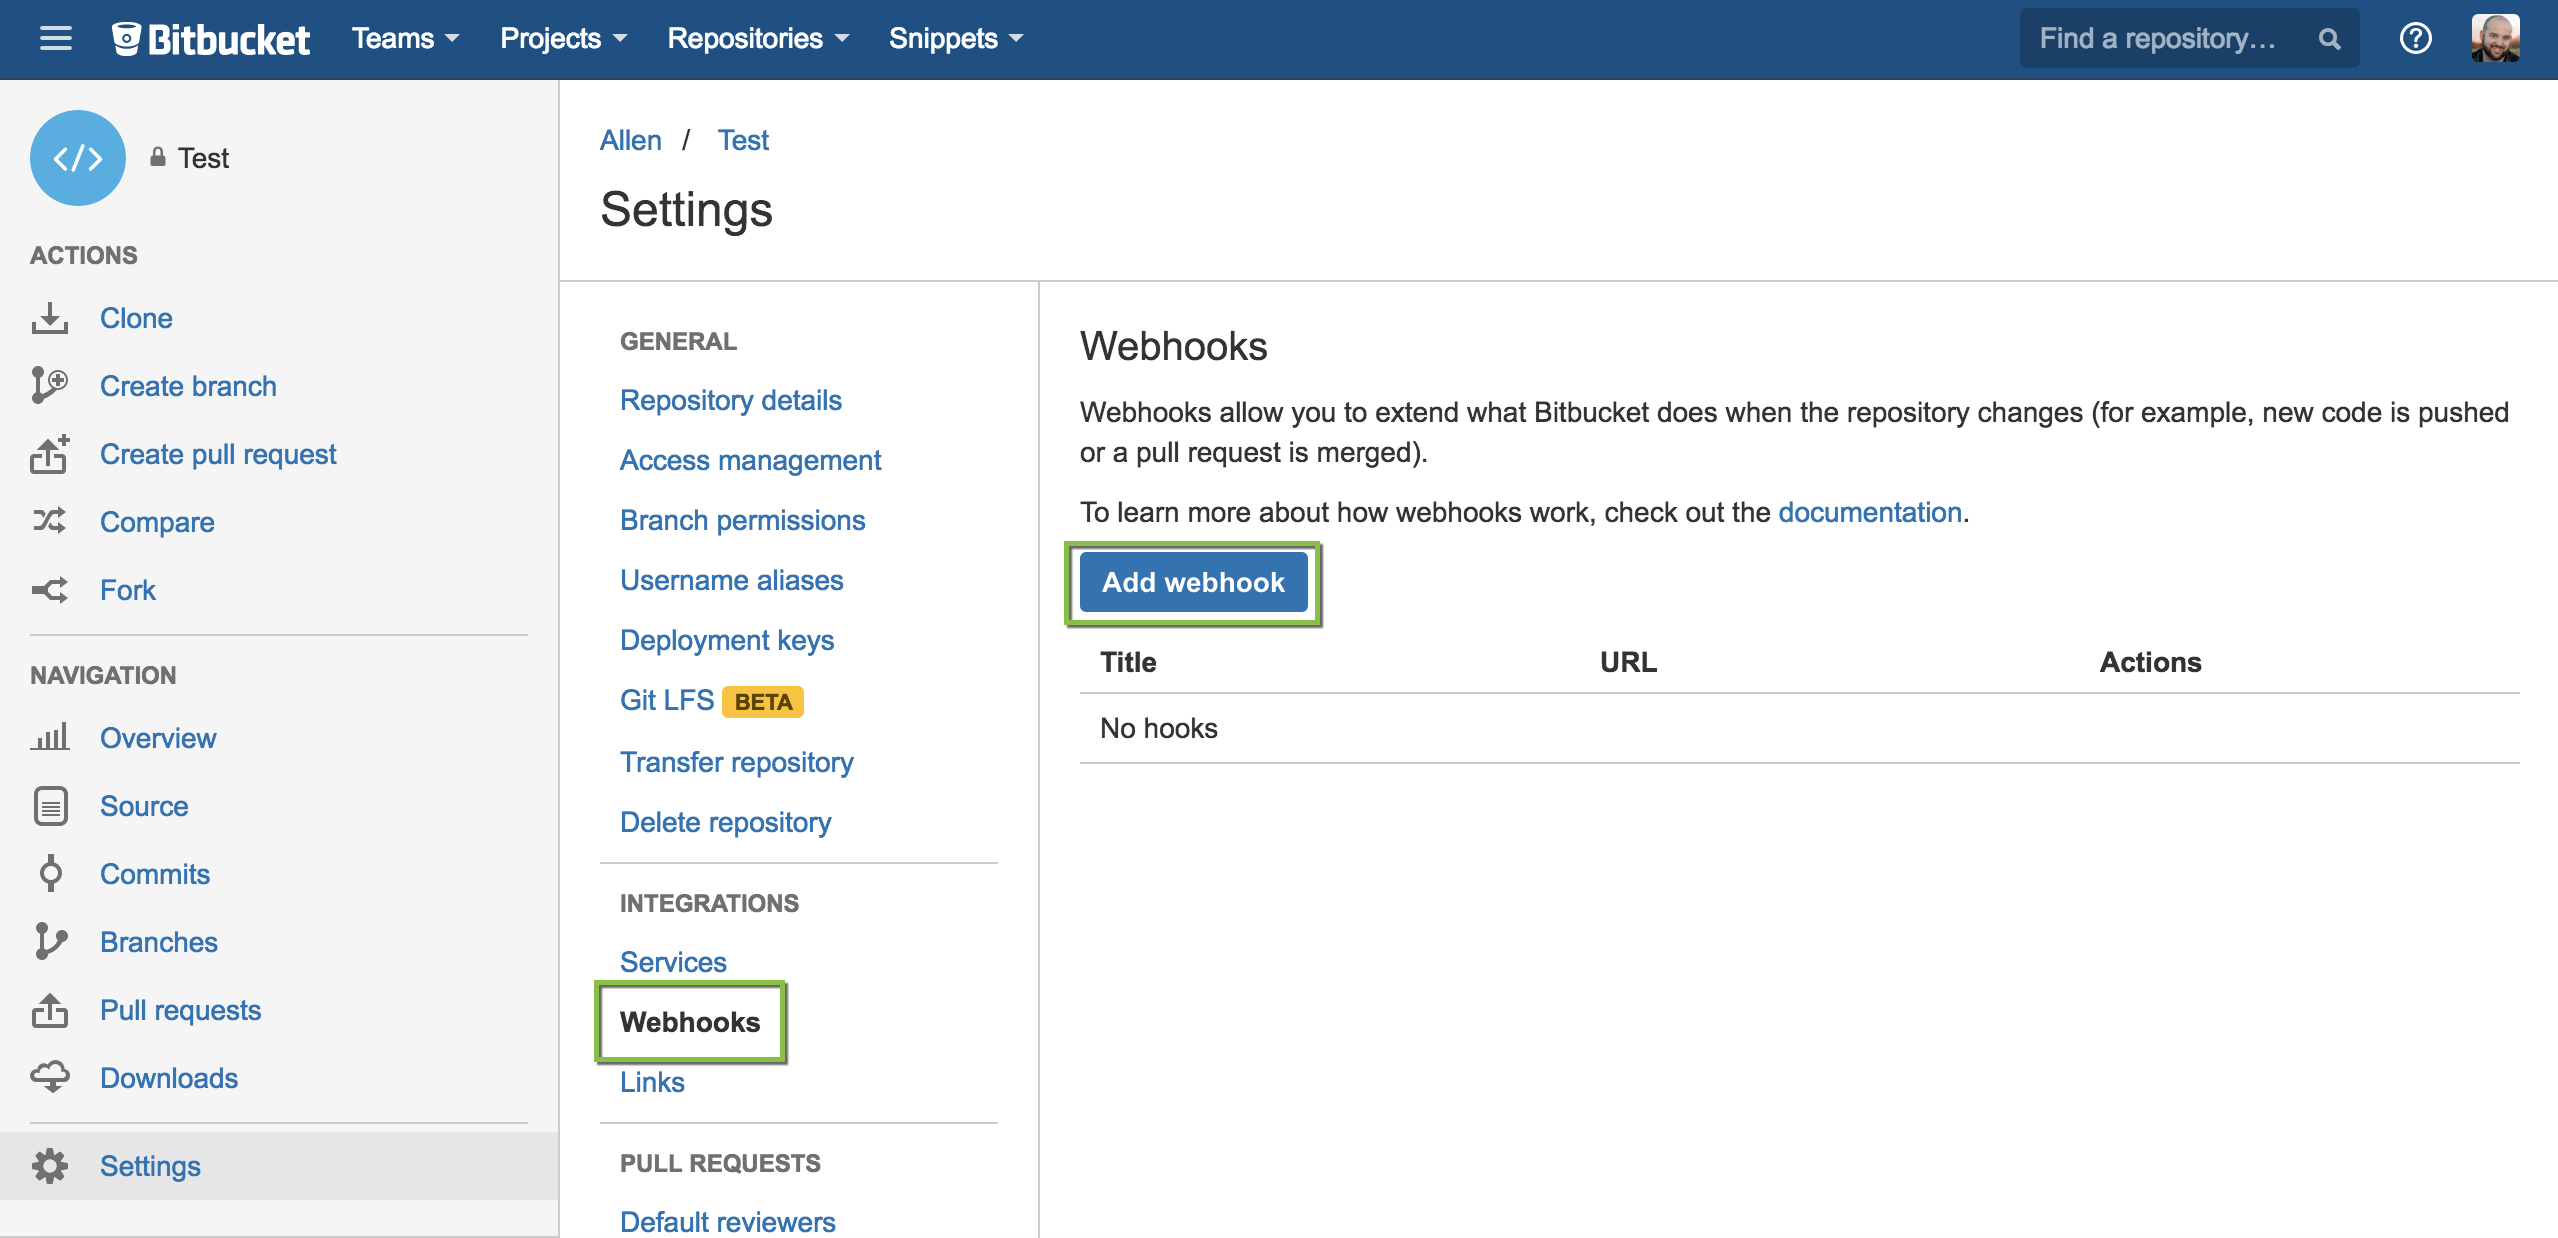Viewport: 2558px width, 1238px height.
Task: Open the user avatar menu
Action: [2495, 38]
